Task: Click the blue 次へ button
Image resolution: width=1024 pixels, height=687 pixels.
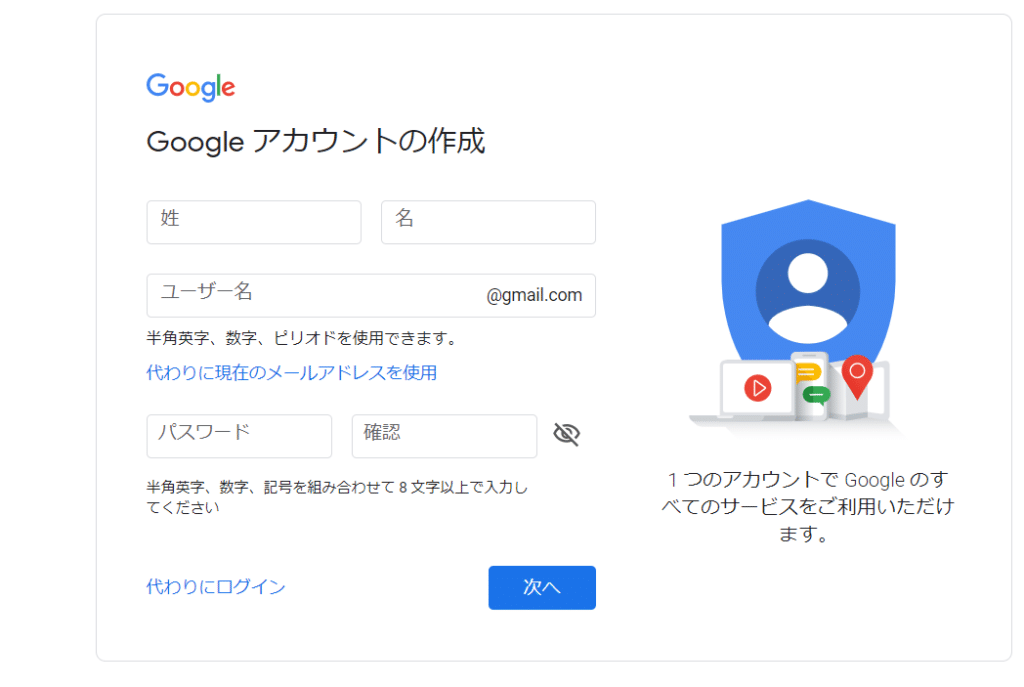Action: click(542, 588)
